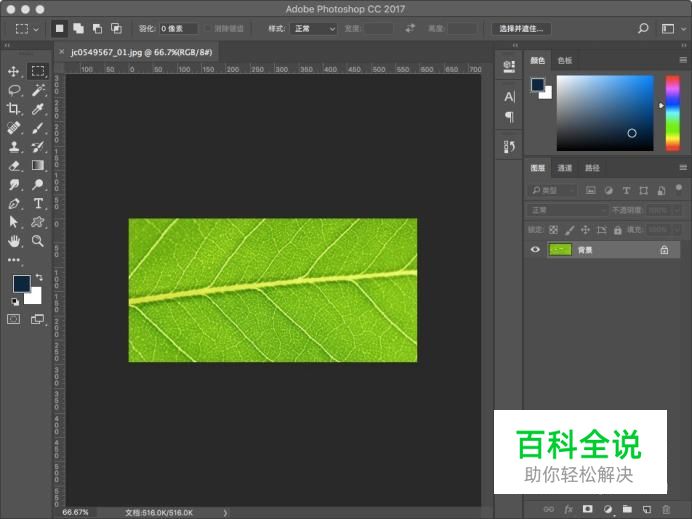Switch to the 色板 swatches tab
The height and width of the screenshot is (519, 692).
coord(565,60)
